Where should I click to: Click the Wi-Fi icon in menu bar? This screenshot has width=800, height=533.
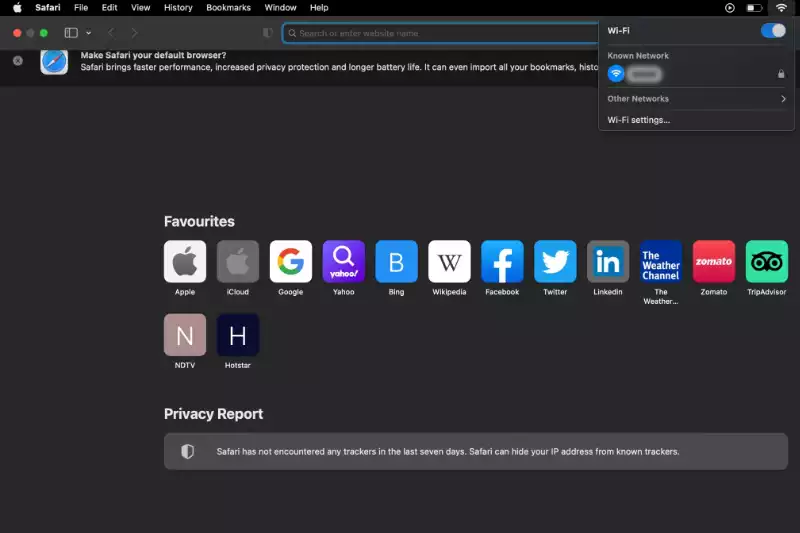pos(781,8)
